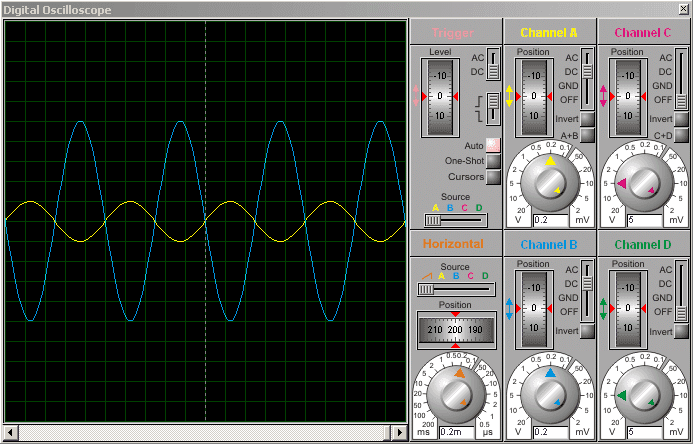Click the Horizontal timebase knob
This screenshot has height=444, width=693.
[x=456, y=395]
